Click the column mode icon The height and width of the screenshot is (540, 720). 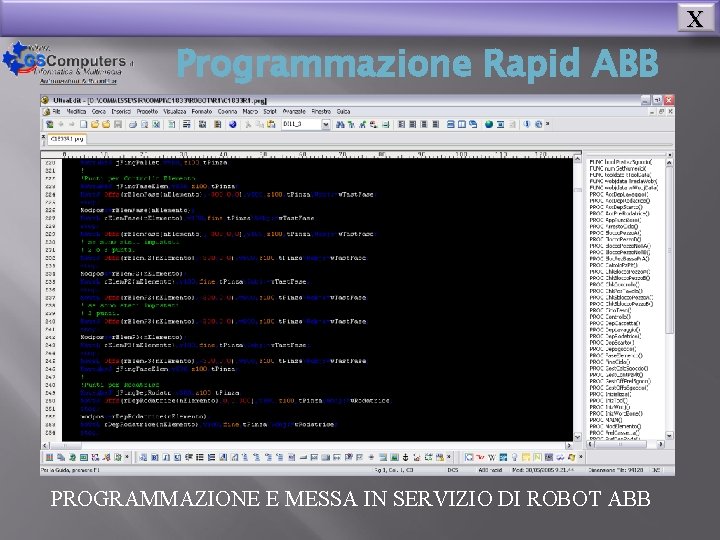point(218,124)
